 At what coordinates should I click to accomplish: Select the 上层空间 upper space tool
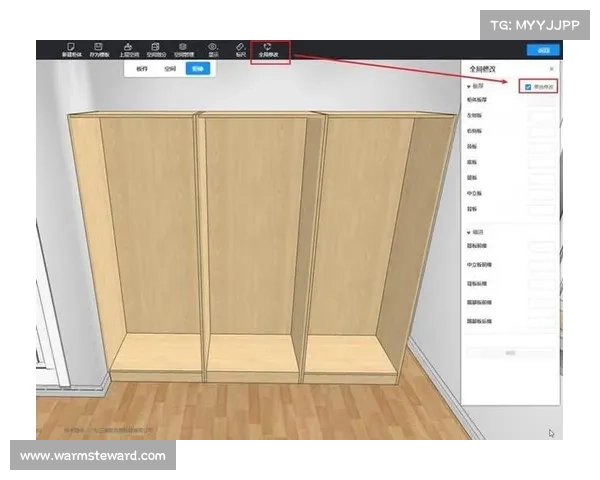(127, 48)
